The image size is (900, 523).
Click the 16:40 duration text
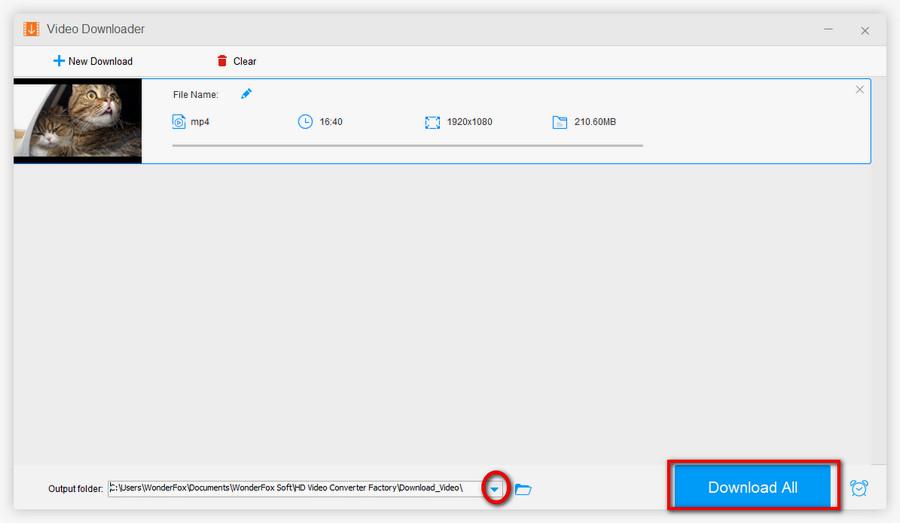coord(331,122)
